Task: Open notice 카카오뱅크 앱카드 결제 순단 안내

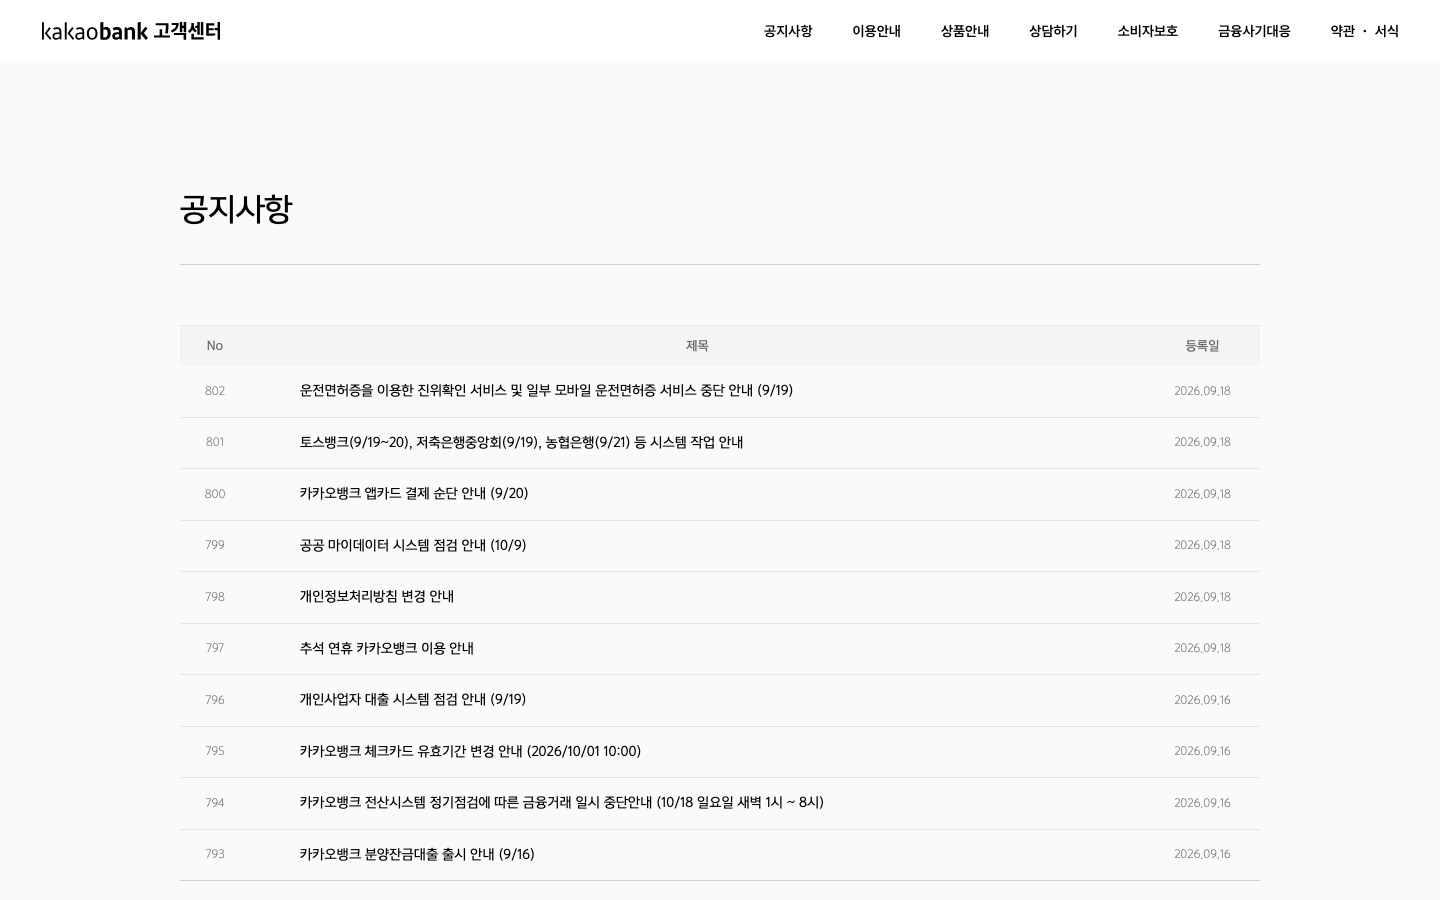Action: 414,494
